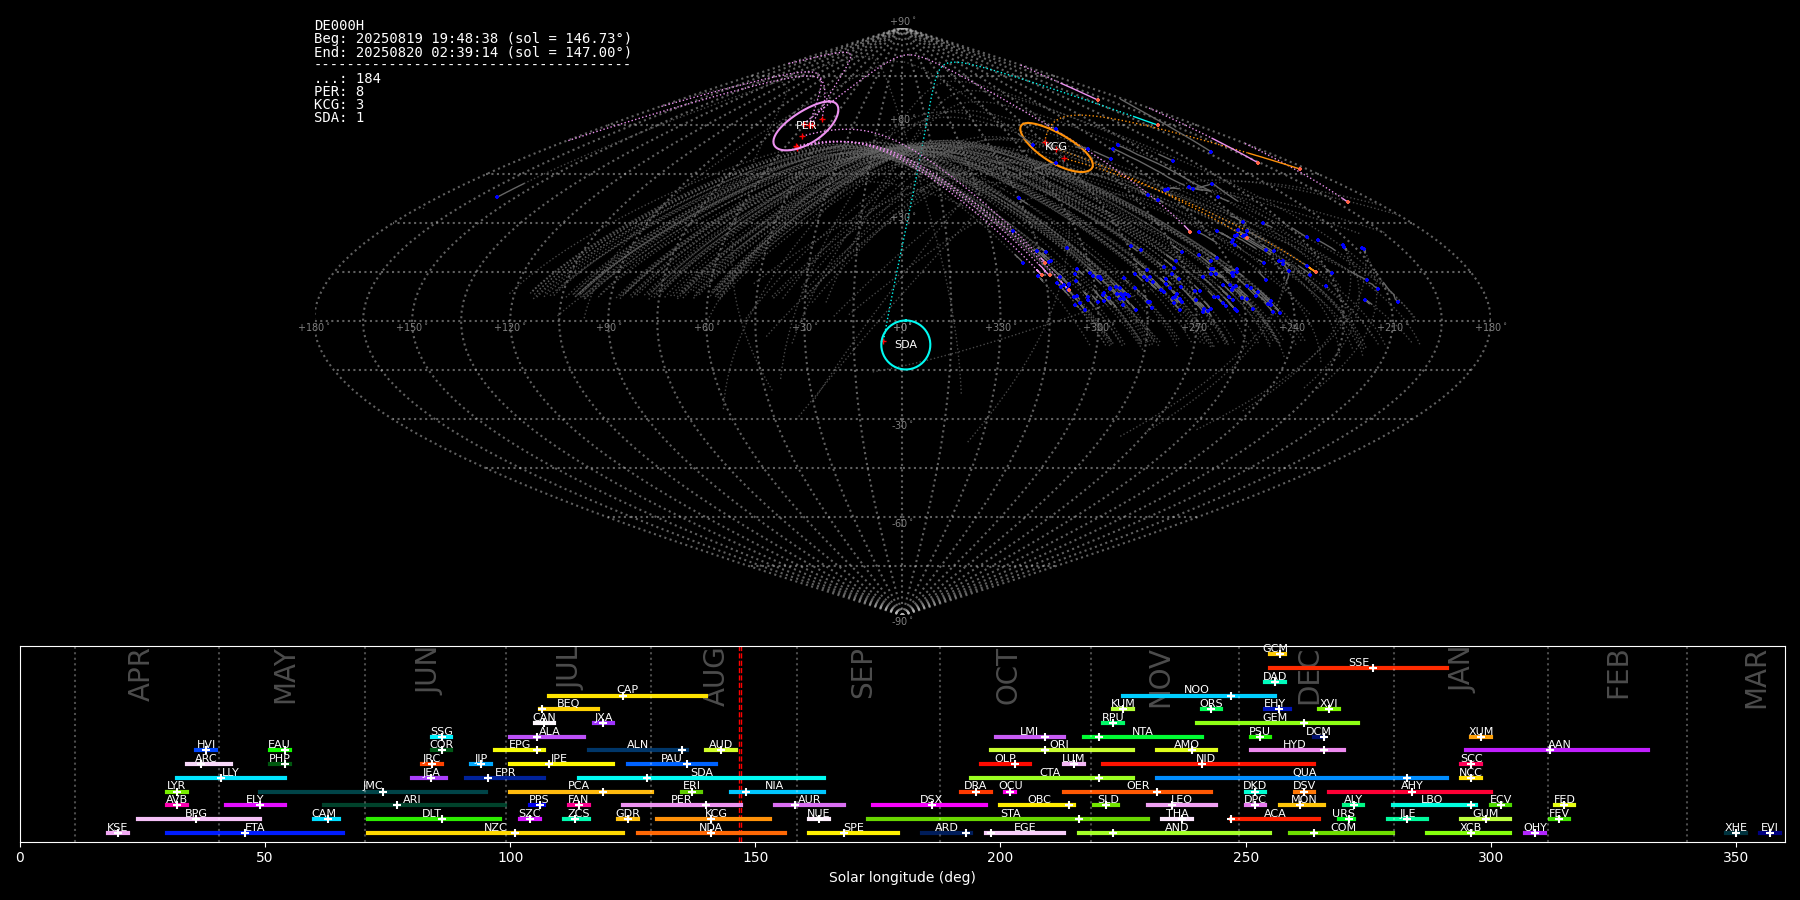Click the URS shower label in timeline
1800x900 pixels.
1343,814
